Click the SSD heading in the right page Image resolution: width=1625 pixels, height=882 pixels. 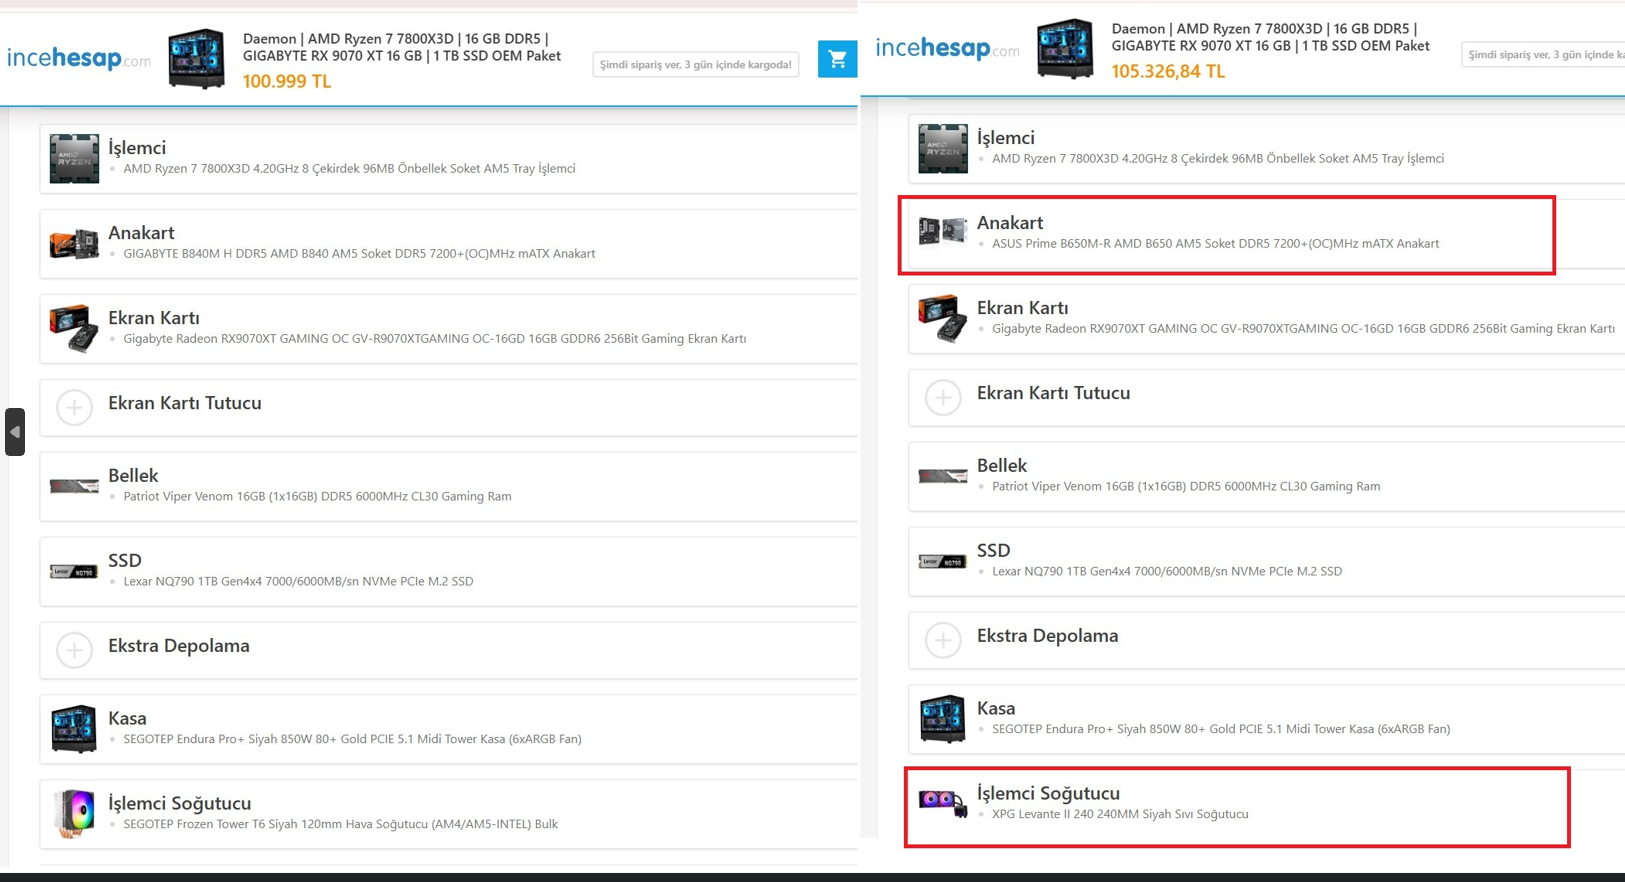(x=994, y=550)
